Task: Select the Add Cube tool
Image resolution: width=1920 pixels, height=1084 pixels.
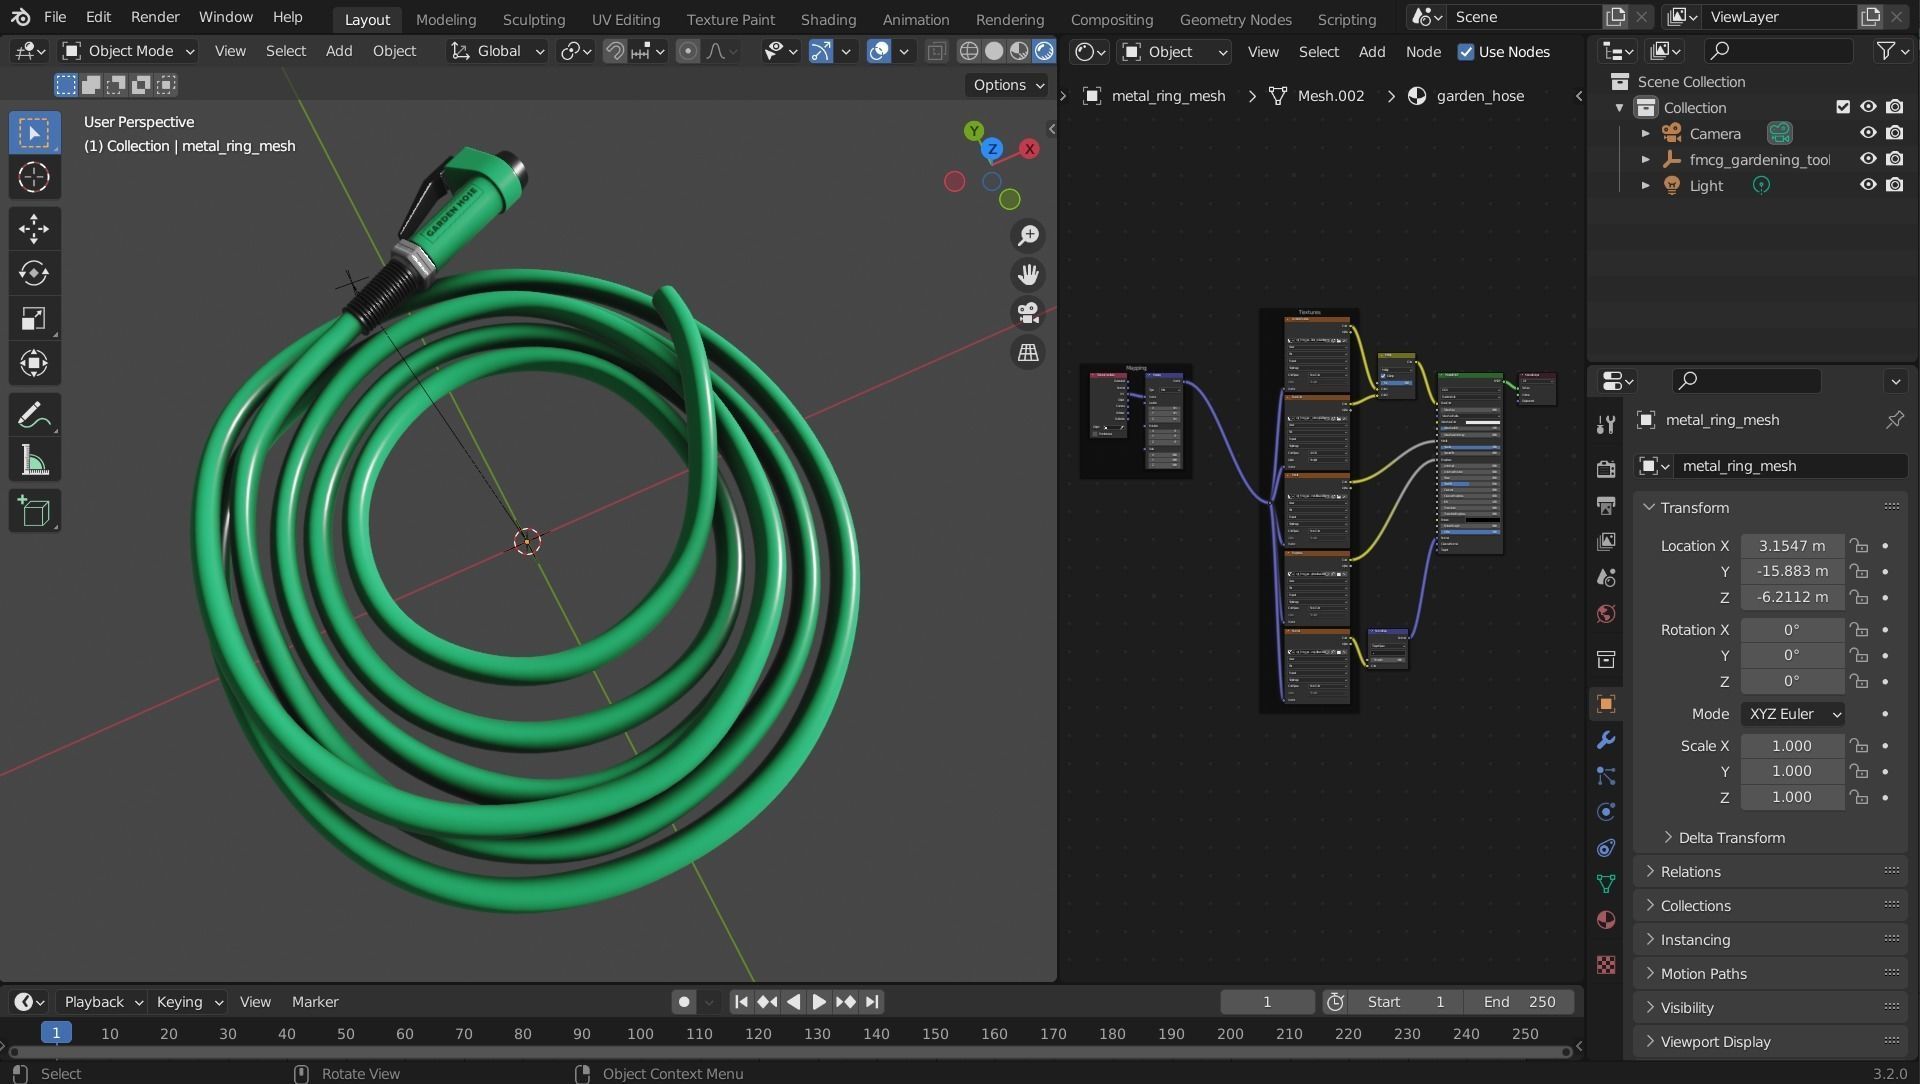Action: pyautogui.click(x=34, y=511)
